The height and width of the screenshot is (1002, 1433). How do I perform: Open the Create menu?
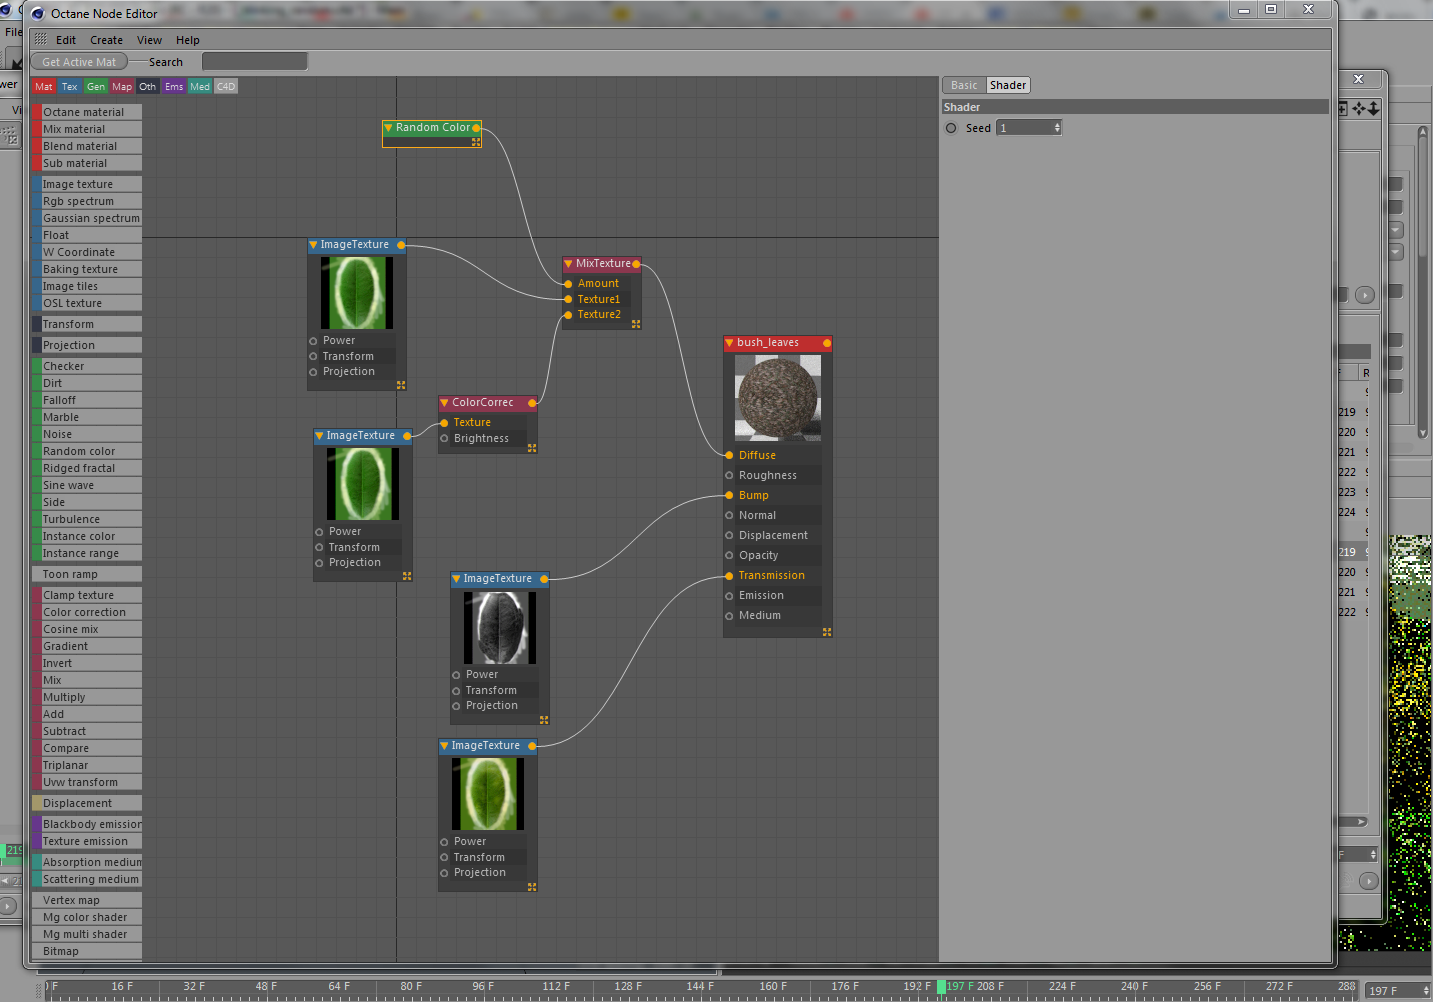click(106, 41)
